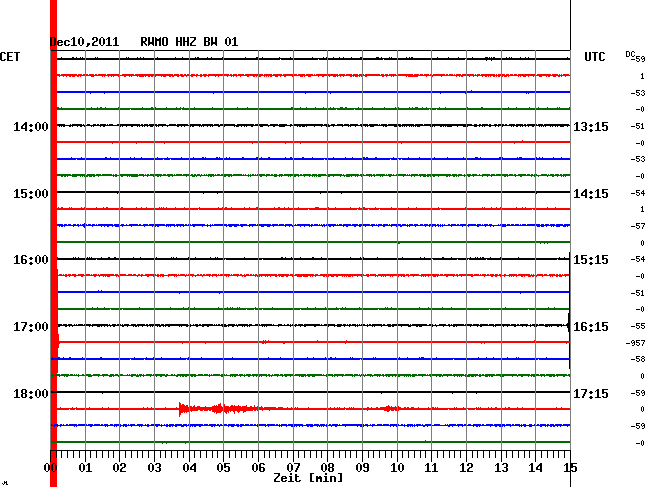Screen dimensions: 650x494
Task: Click minute label 01 on time axis
Action: (85, 468)
